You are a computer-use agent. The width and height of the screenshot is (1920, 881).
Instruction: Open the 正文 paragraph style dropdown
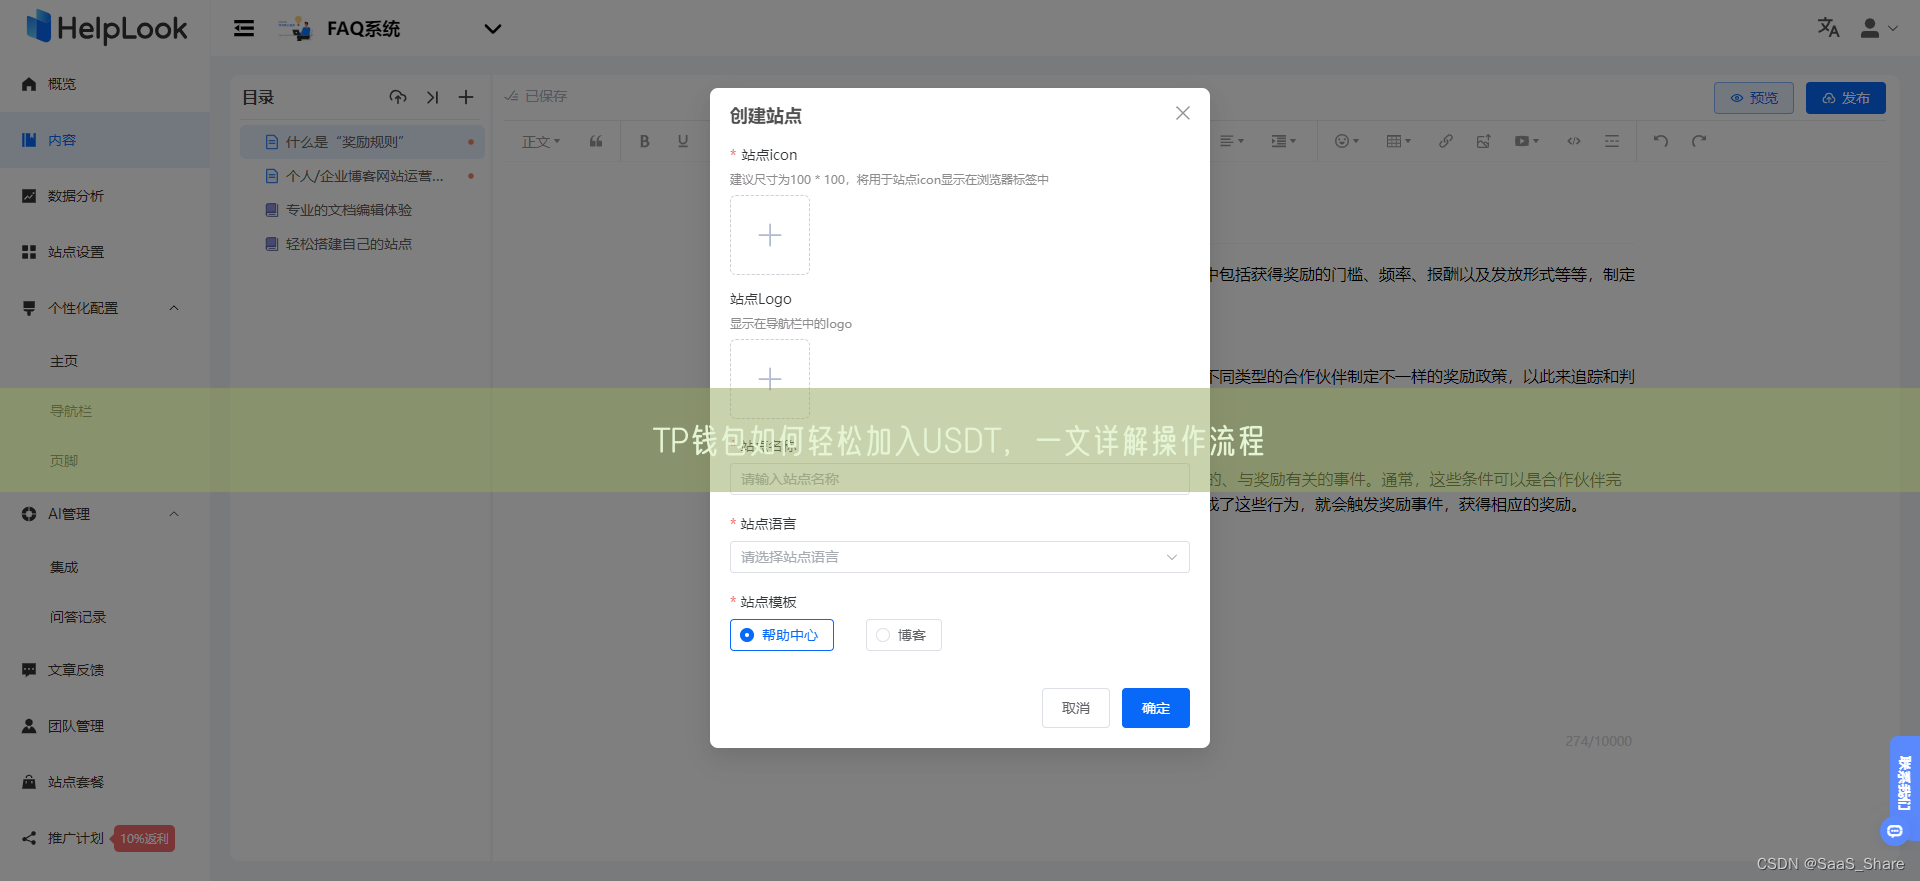click(x=541, y=141)
